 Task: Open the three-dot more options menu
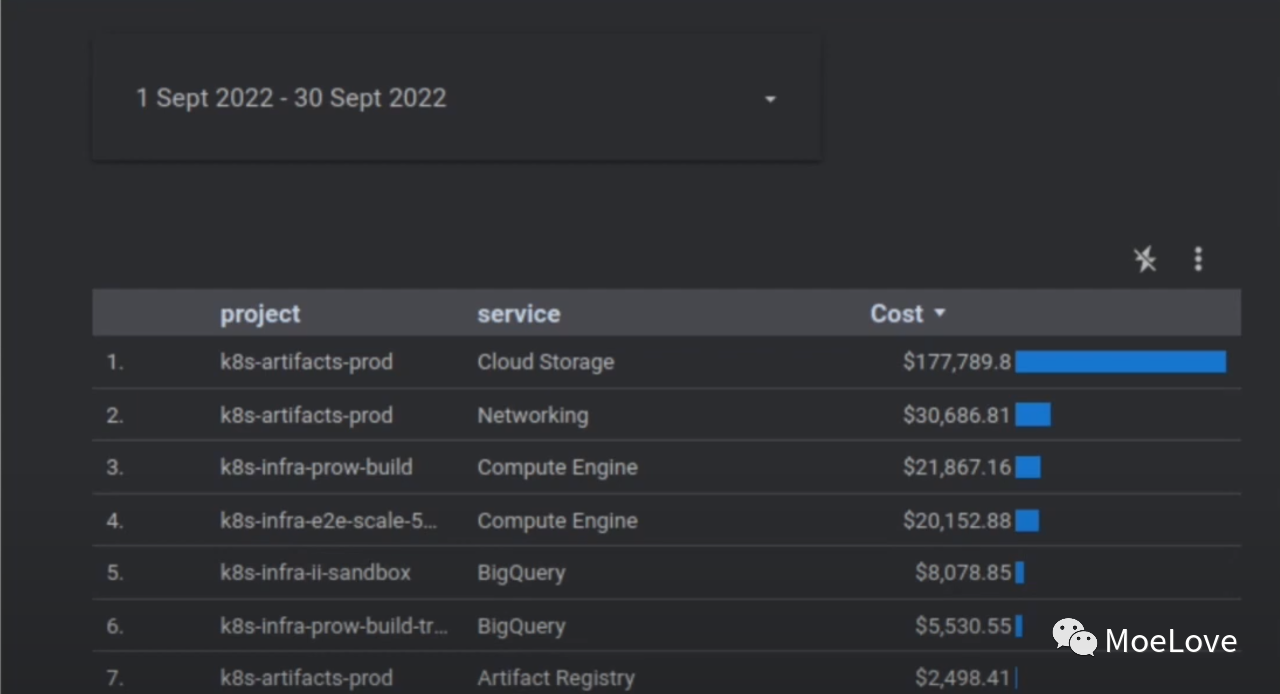(x=1198, y=259)
